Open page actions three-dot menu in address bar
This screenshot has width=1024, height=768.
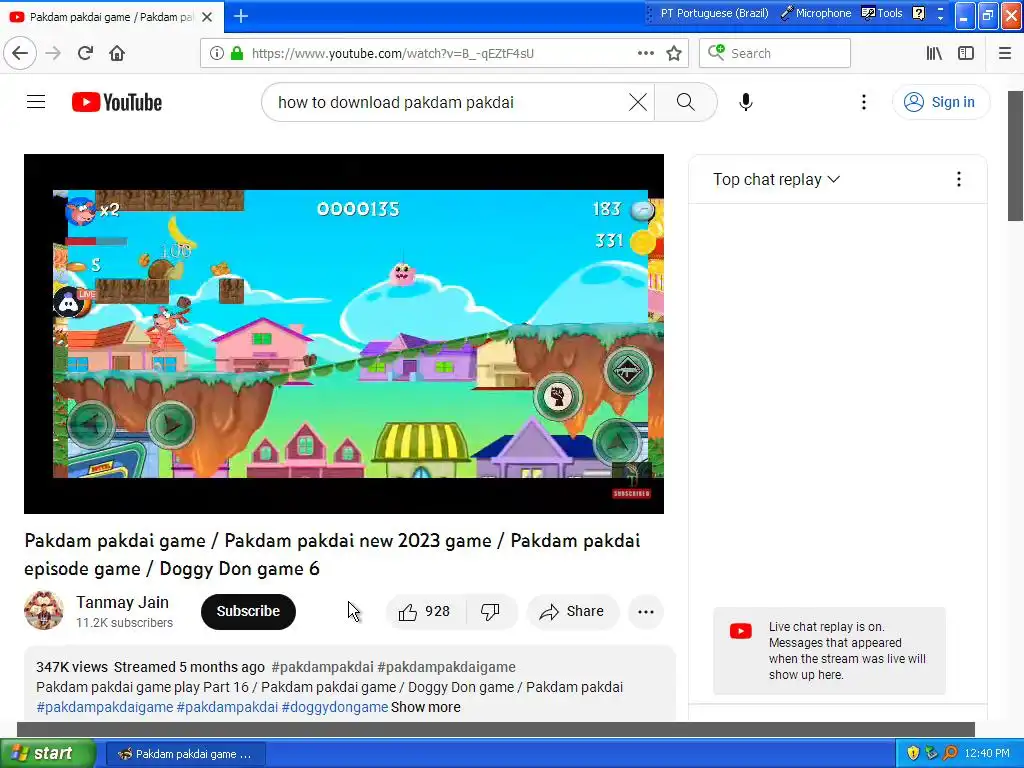tap(645, 54)
